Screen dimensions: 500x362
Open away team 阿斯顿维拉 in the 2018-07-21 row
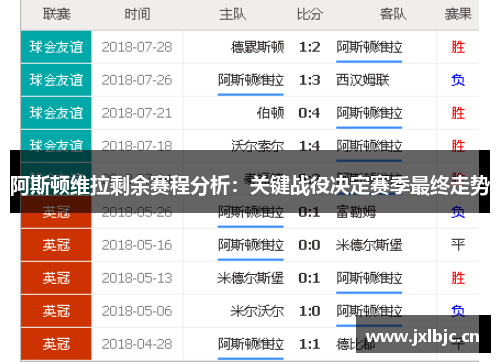coord(369,113)
